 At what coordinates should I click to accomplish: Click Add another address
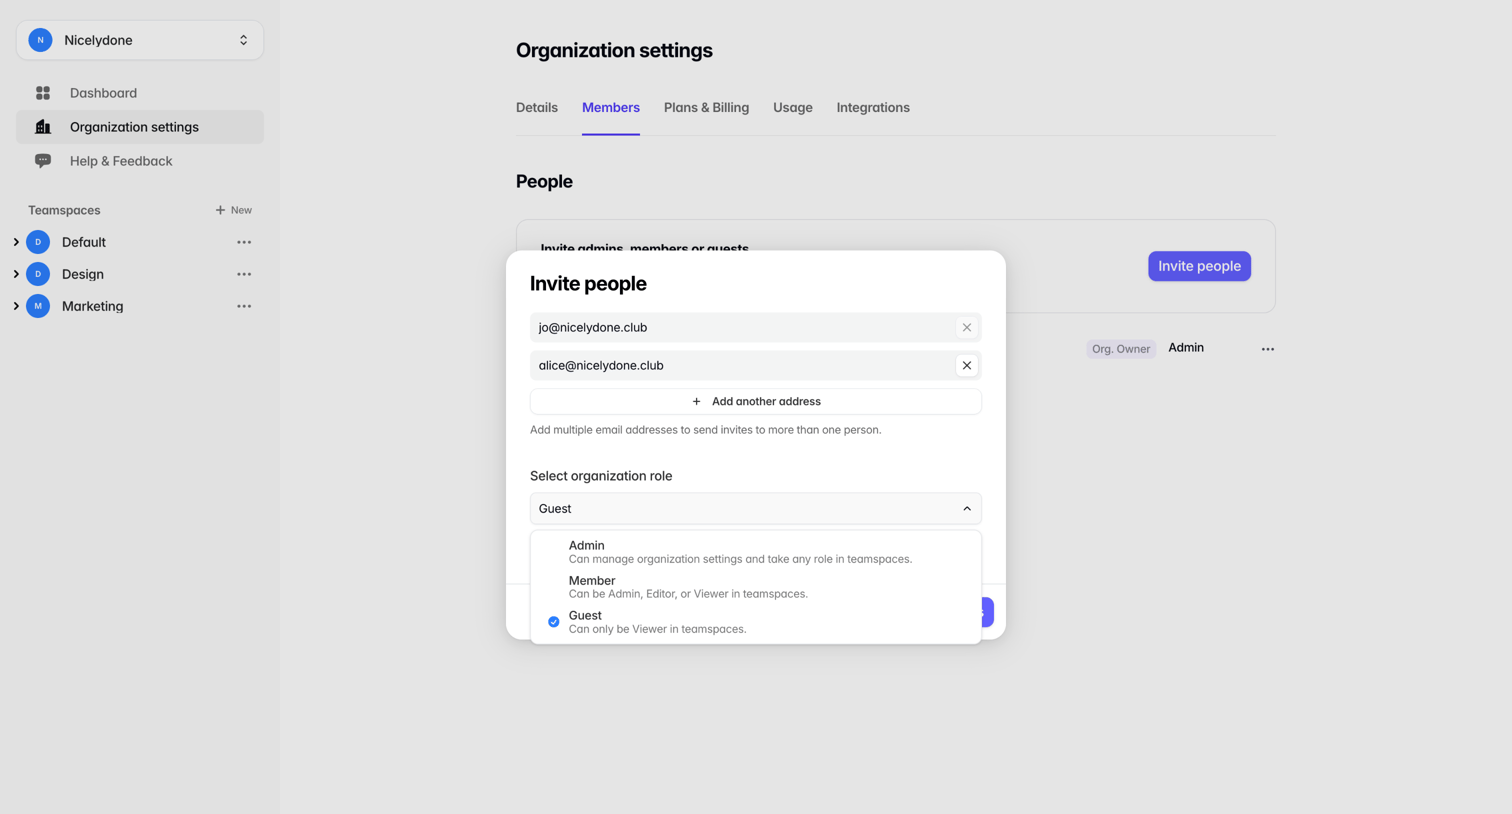coord(756,401)
